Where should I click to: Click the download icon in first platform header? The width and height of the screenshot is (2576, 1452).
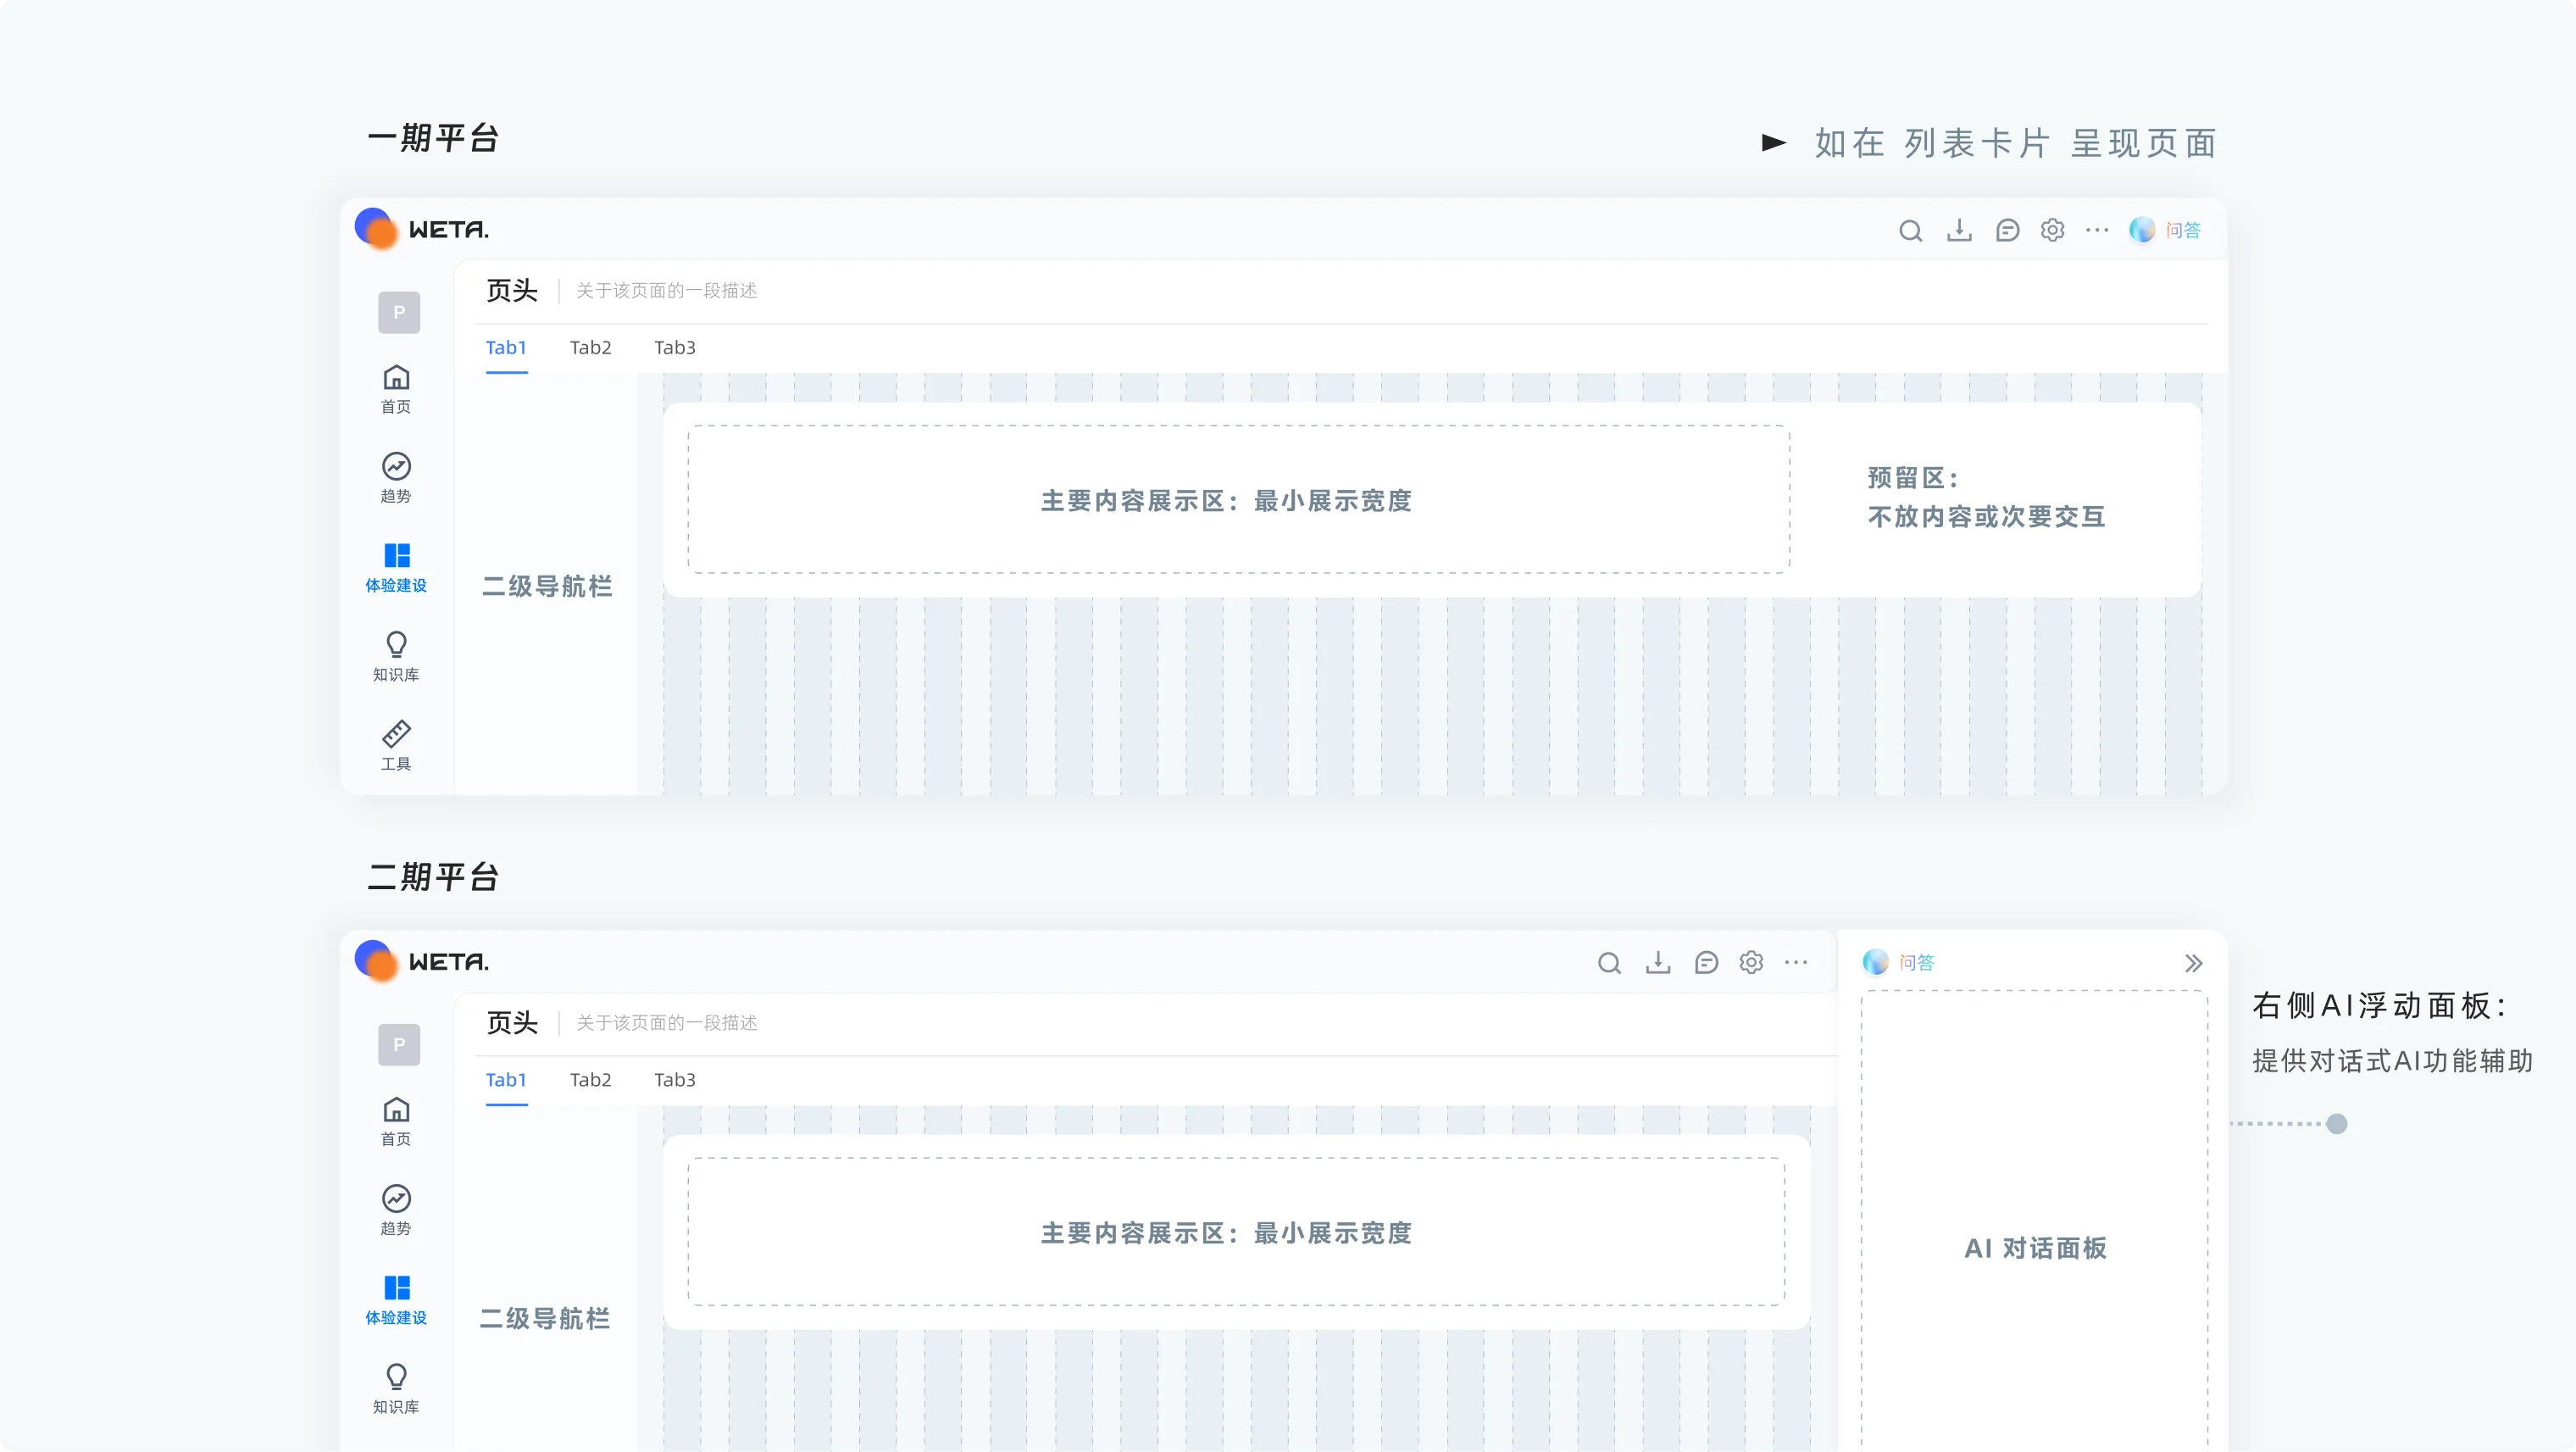pos(1959,231)
